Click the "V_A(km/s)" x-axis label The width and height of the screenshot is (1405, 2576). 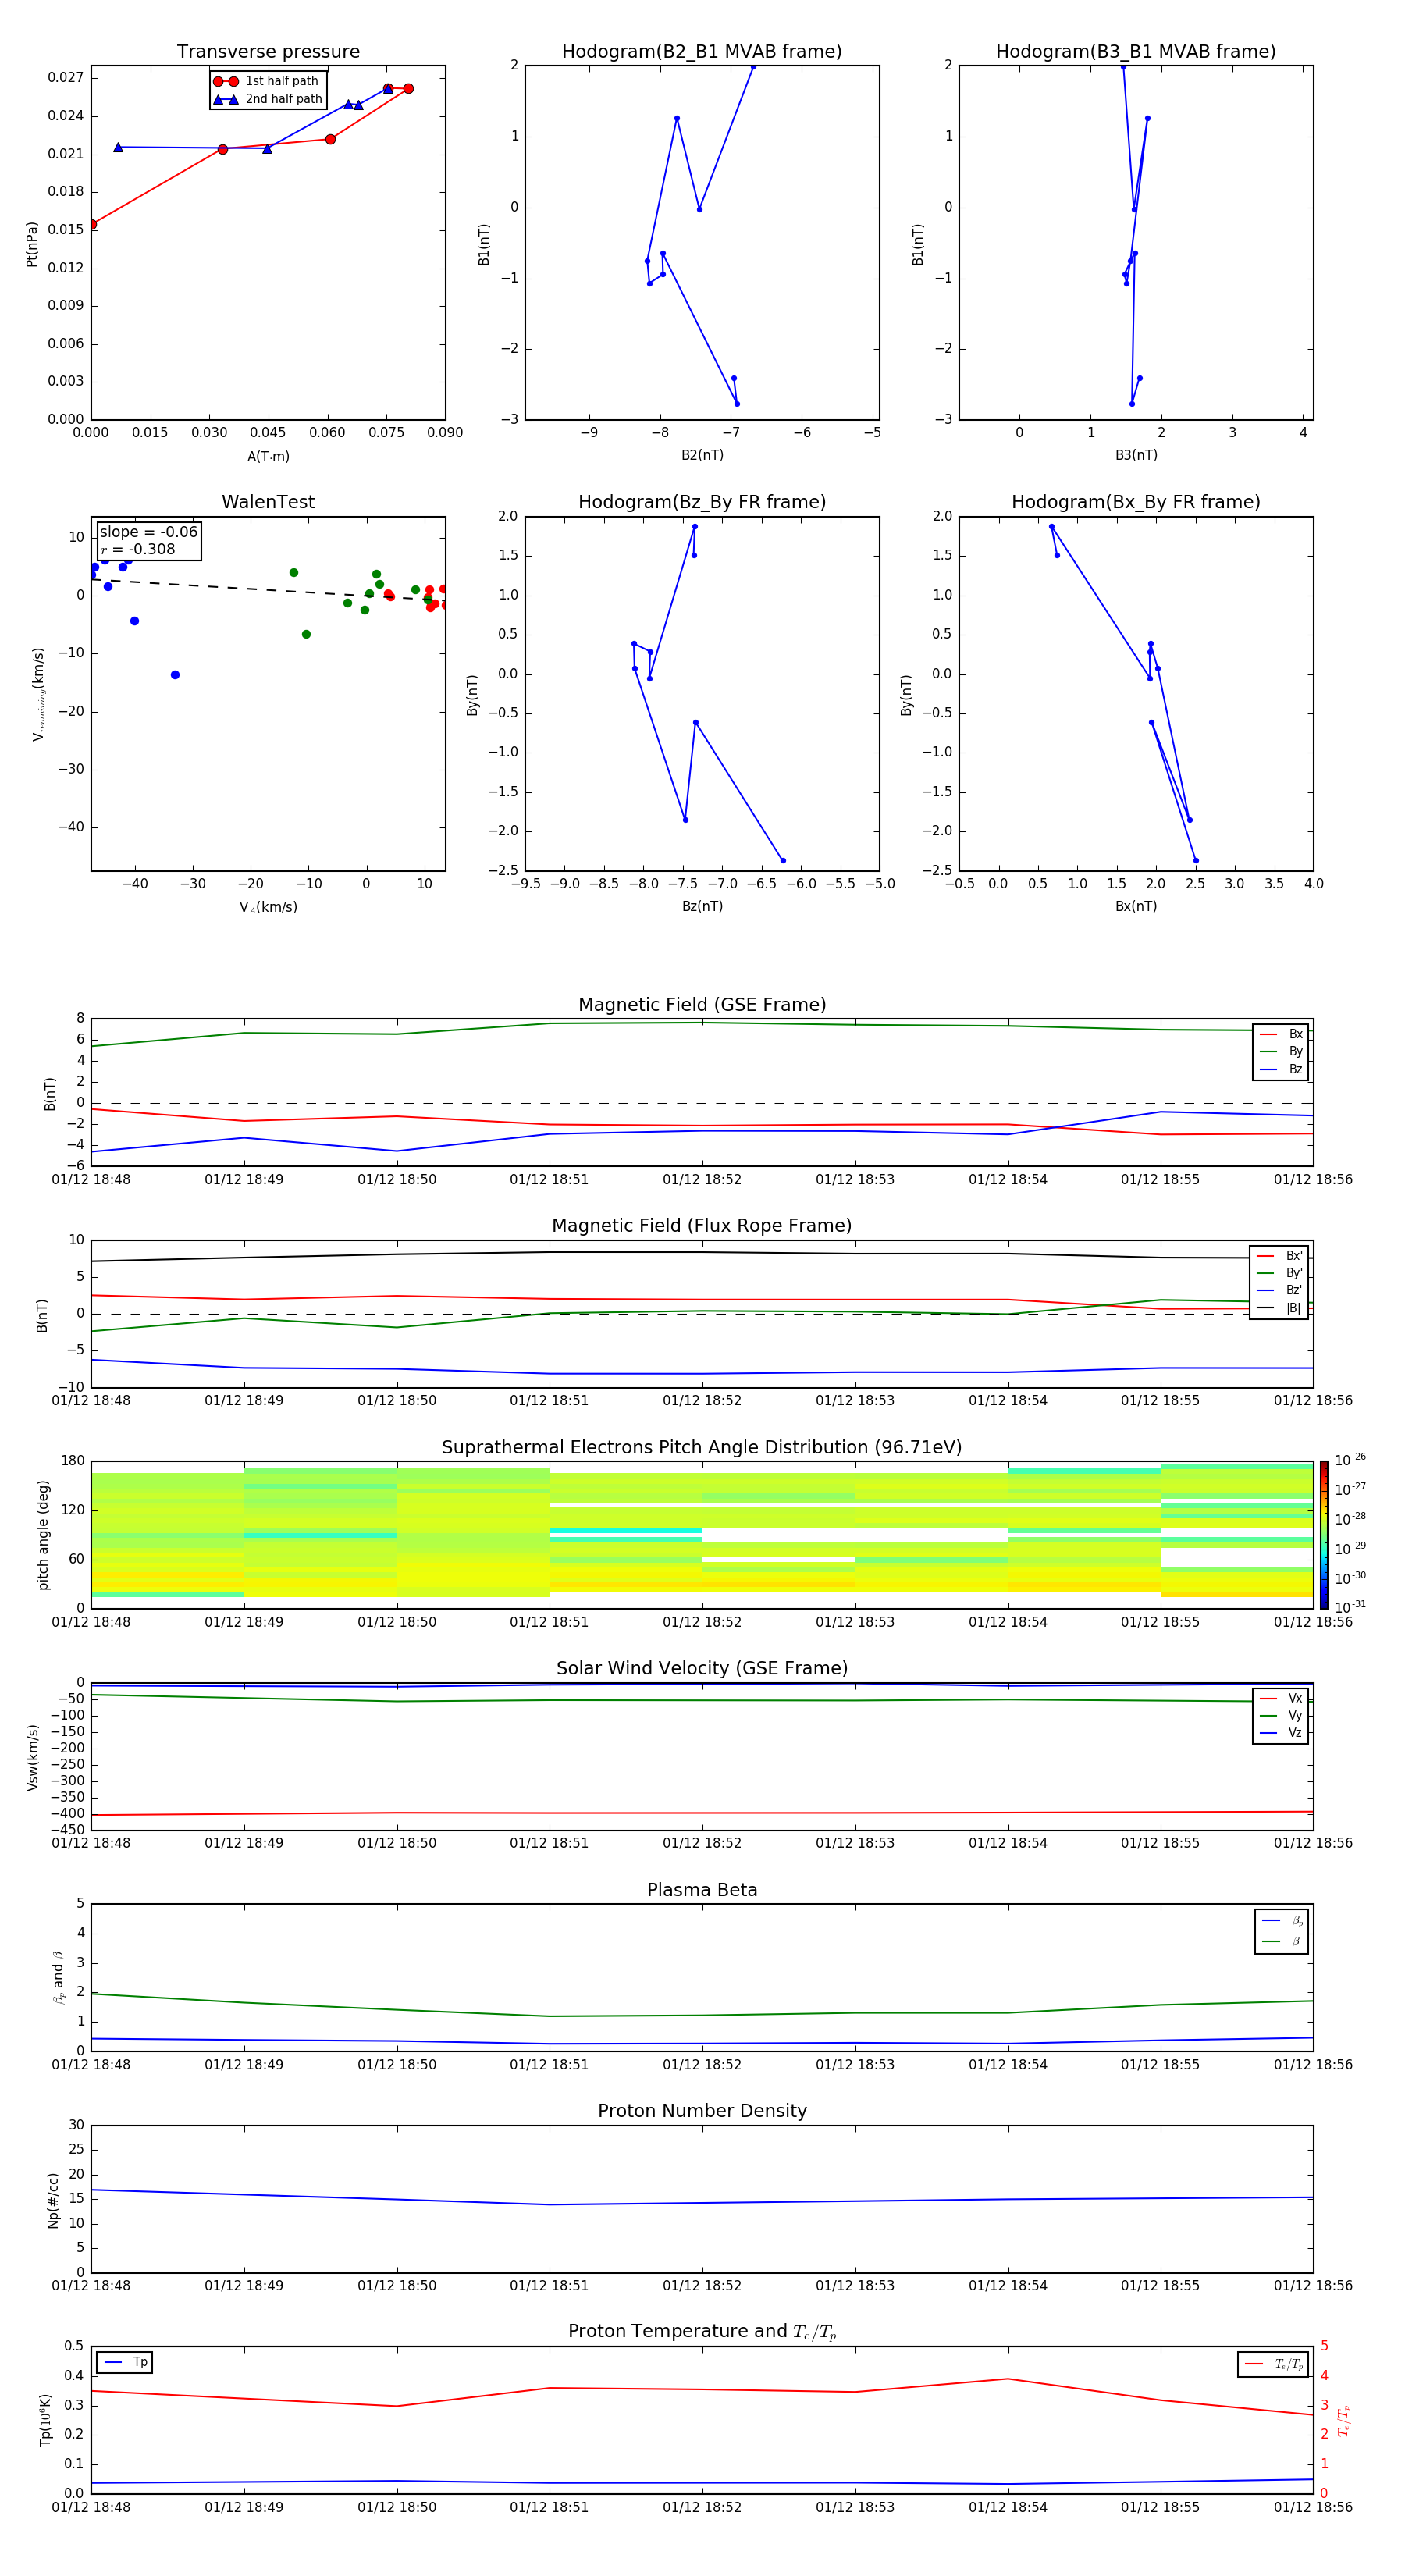[x=268, y=908]
